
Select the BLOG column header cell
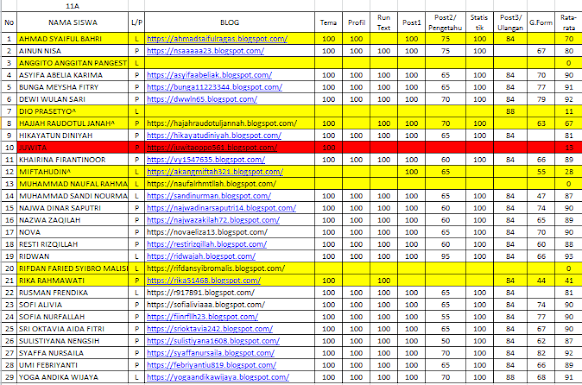pos(229,22)
